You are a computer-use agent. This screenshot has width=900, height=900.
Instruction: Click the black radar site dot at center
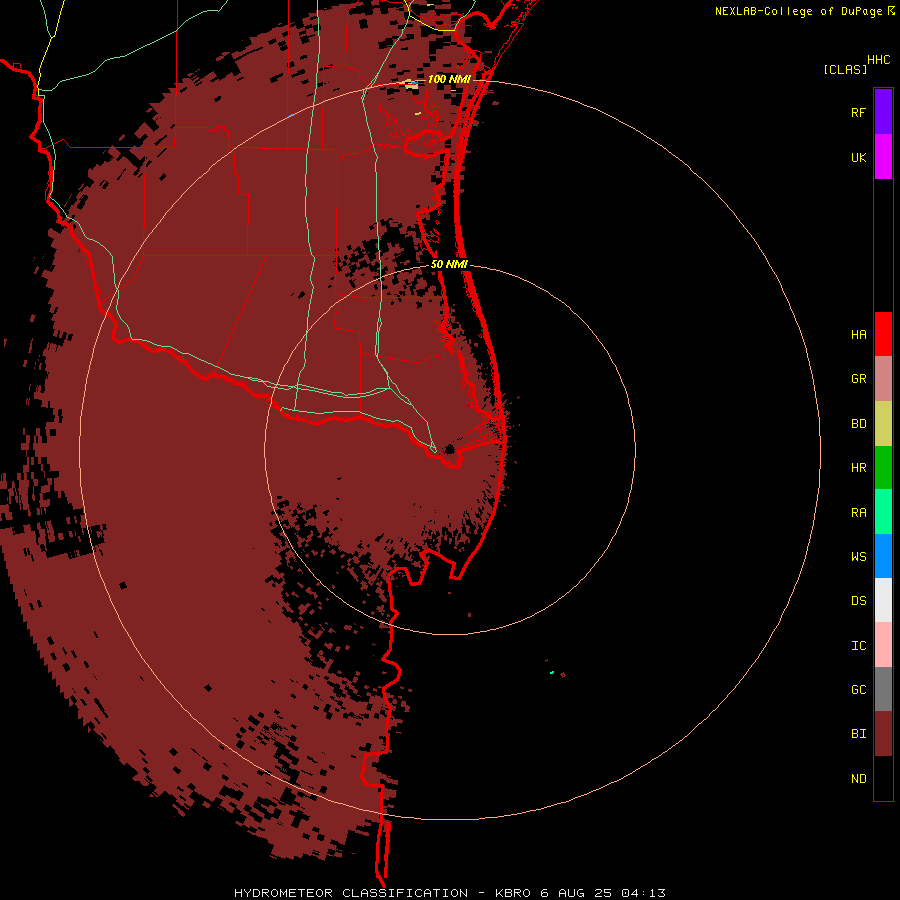449,449
